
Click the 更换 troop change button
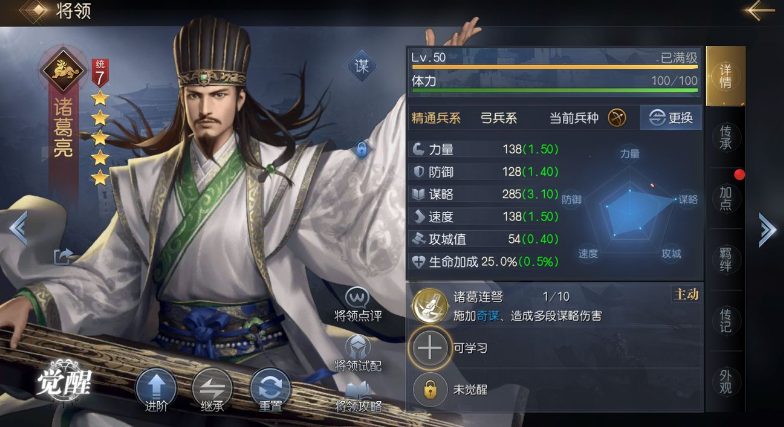point(671,118)
